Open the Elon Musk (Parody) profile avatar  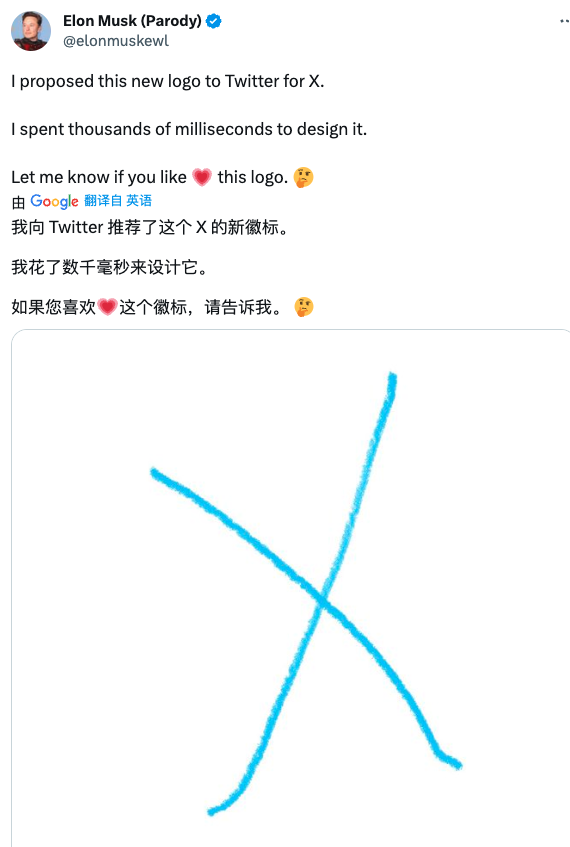pyautogui.click(x=31, y=31)
